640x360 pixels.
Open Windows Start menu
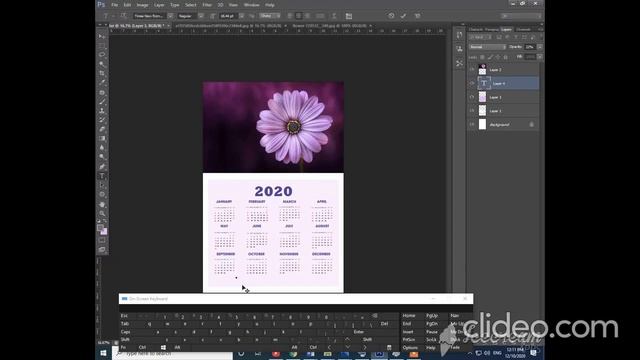click(103, 353)
